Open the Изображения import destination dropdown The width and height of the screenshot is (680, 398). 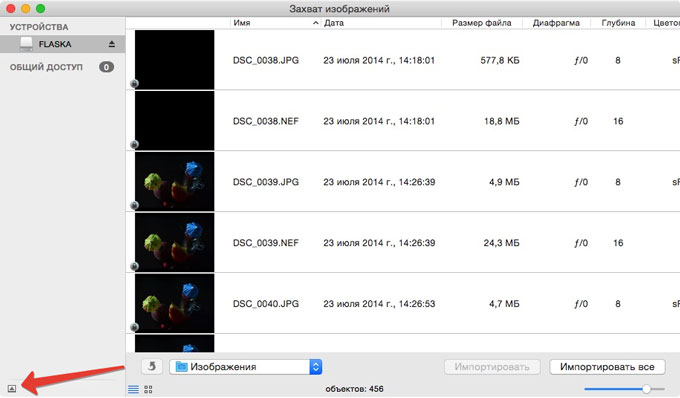click(245, 367)
